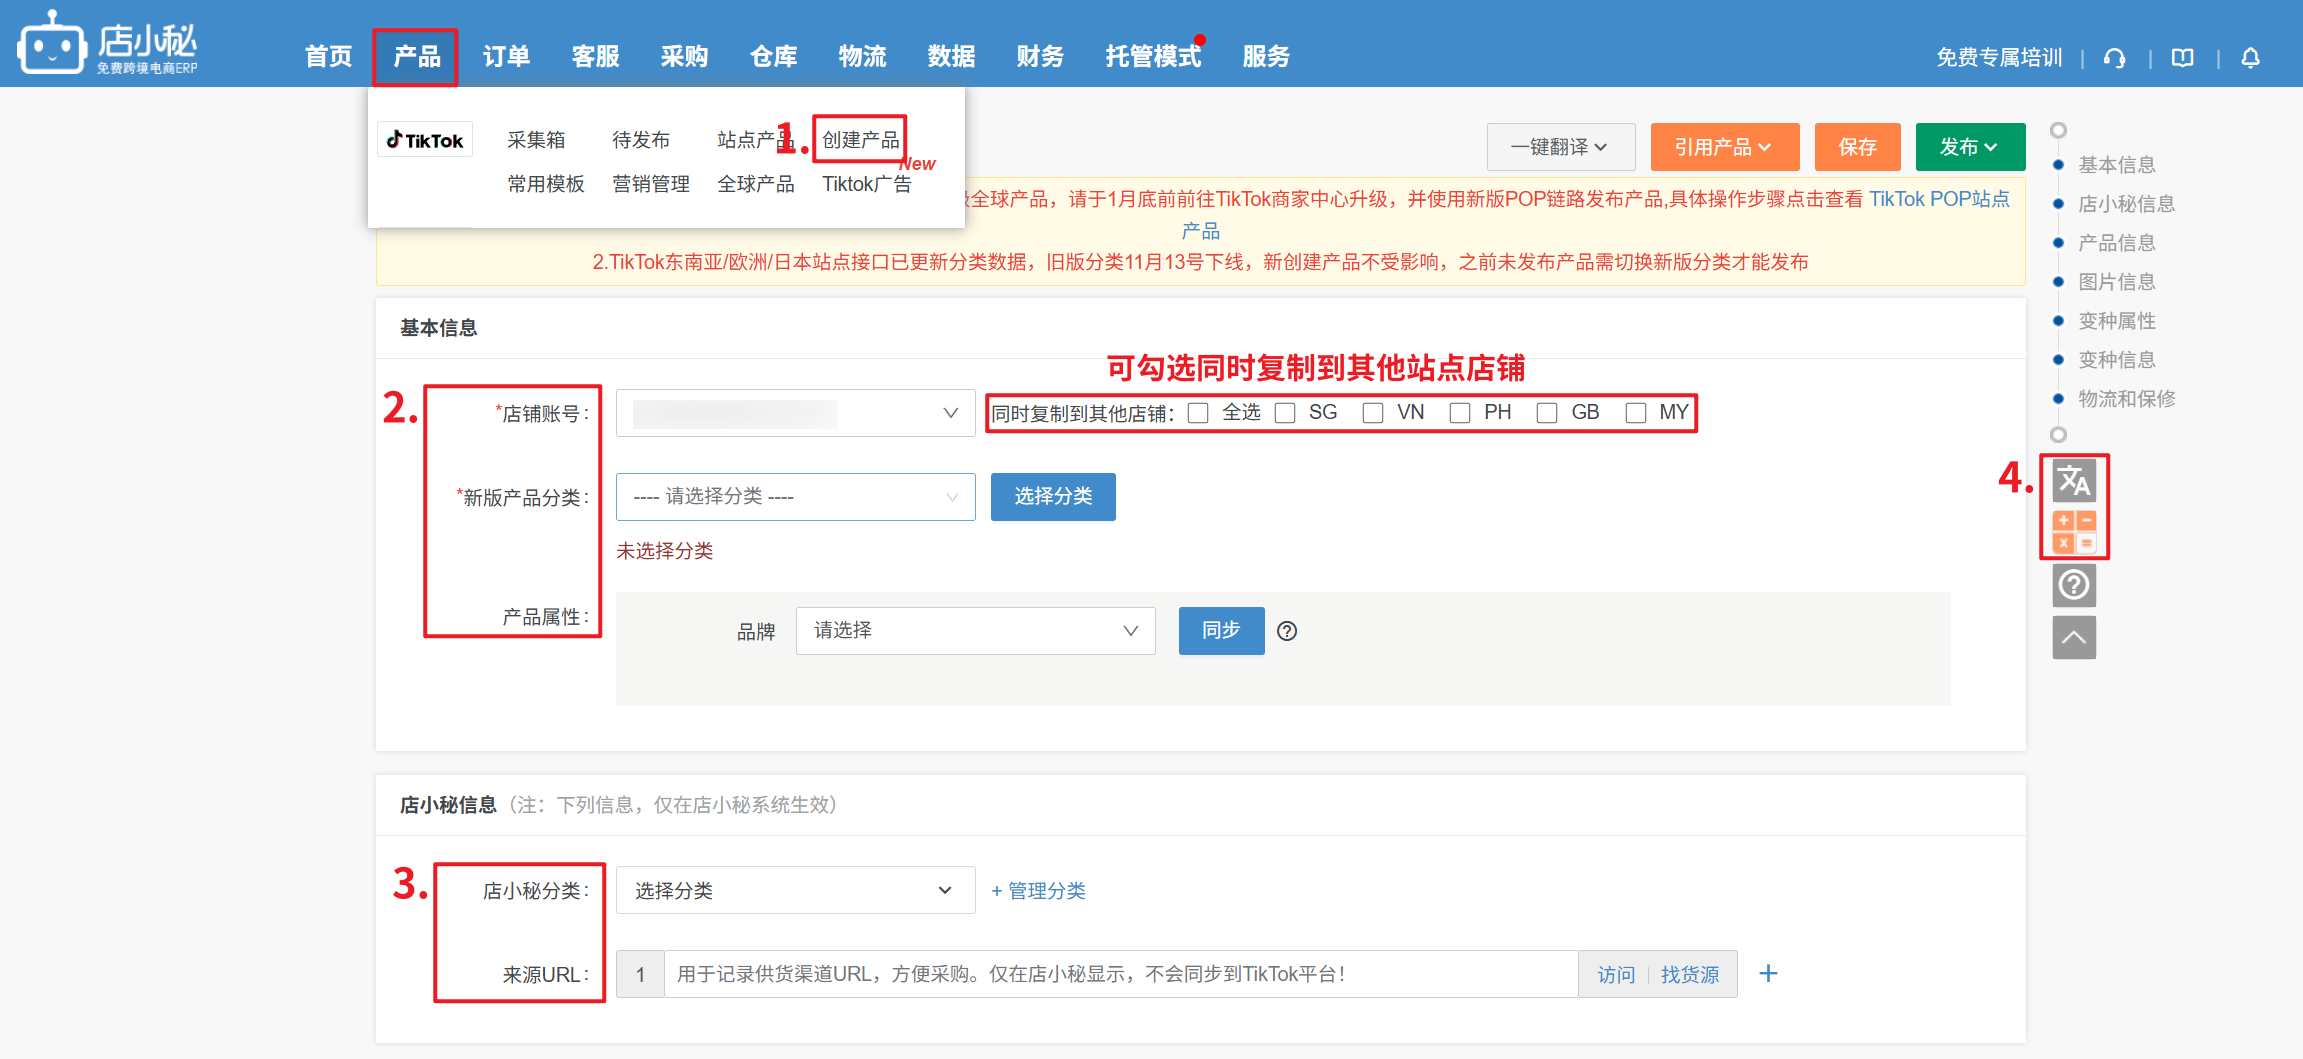Open the 品牌 请选择 dropdown
Screen dimensions: 2303x1059
975,631
